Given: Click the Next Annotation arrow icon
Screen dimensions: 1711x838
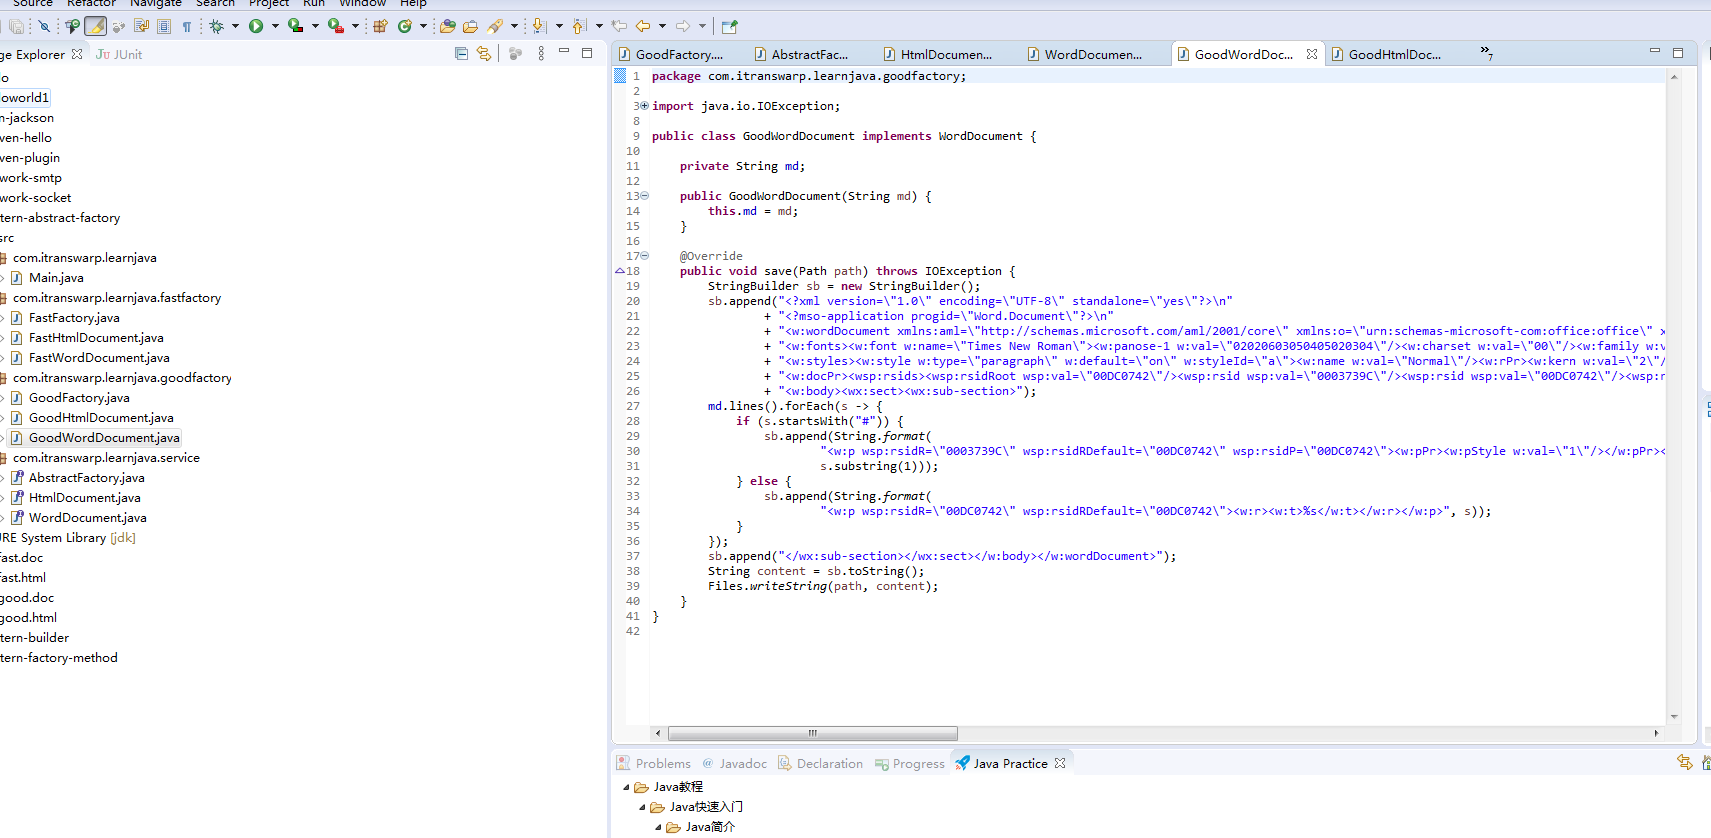Looking at the screenshot, I should pos(538,26).
